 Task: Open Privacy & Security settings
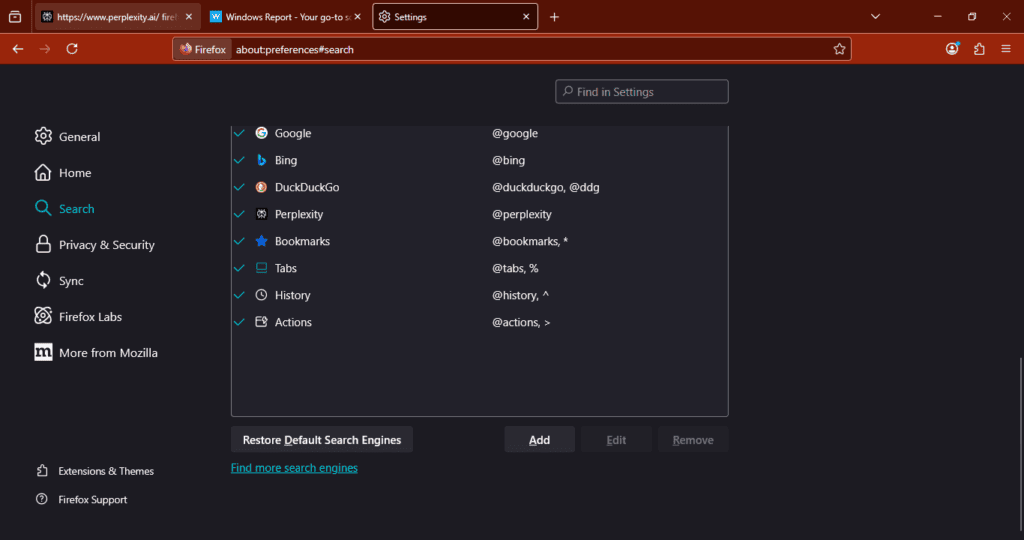coord(95,244)
